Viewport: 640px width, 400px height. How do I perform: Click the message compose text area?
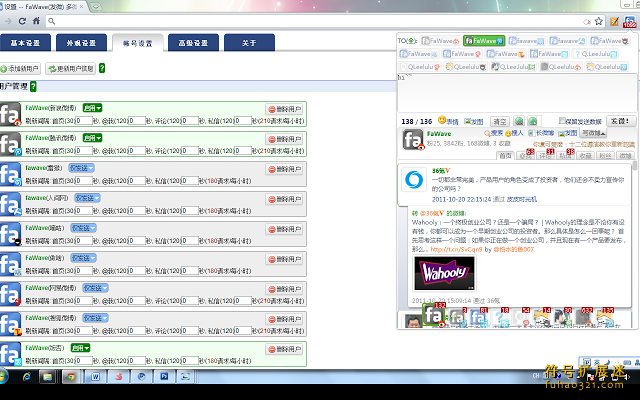pyautogui.click(x=517, y=93)
